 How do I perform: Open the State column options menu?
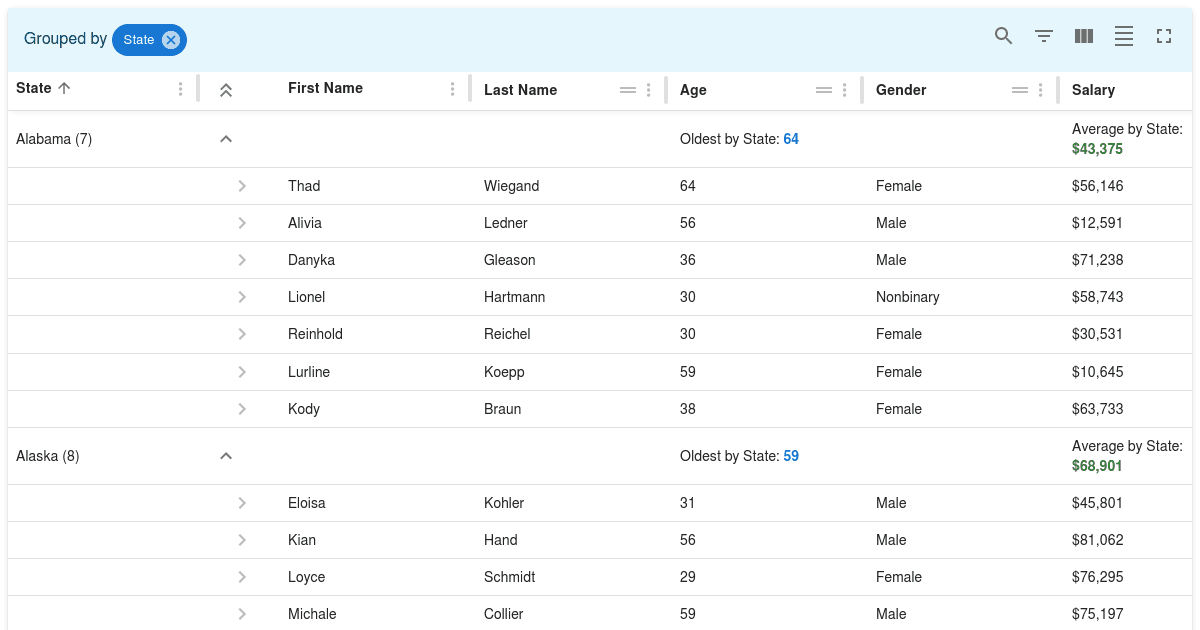coord(181,89)
